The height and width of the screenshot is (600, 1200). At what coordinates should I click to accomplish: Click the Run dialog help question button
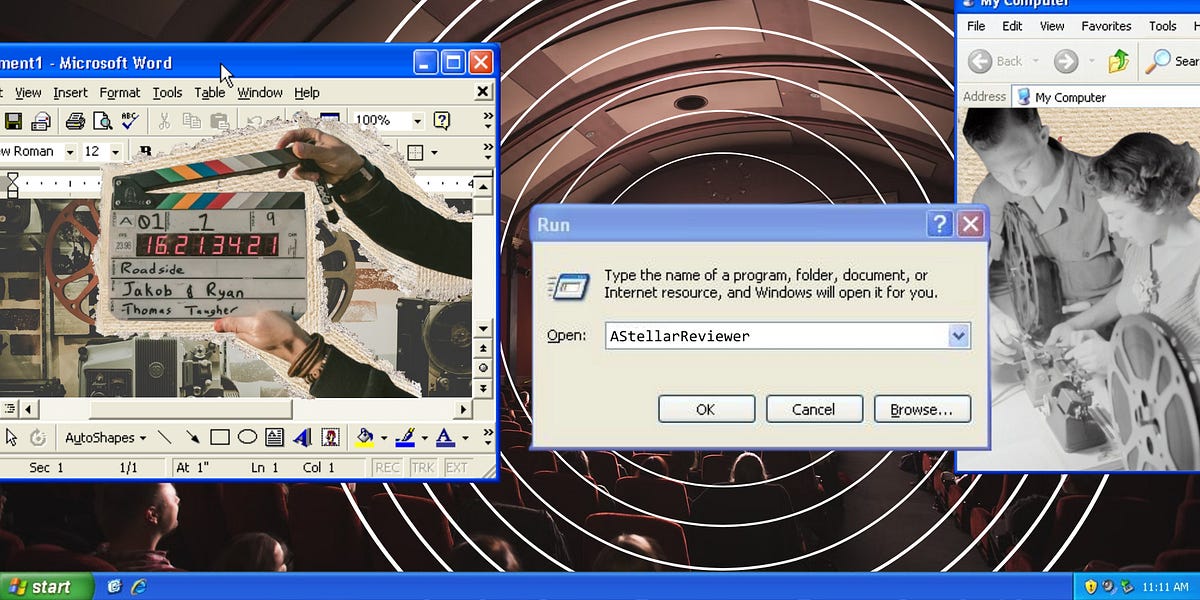(939, 224)
